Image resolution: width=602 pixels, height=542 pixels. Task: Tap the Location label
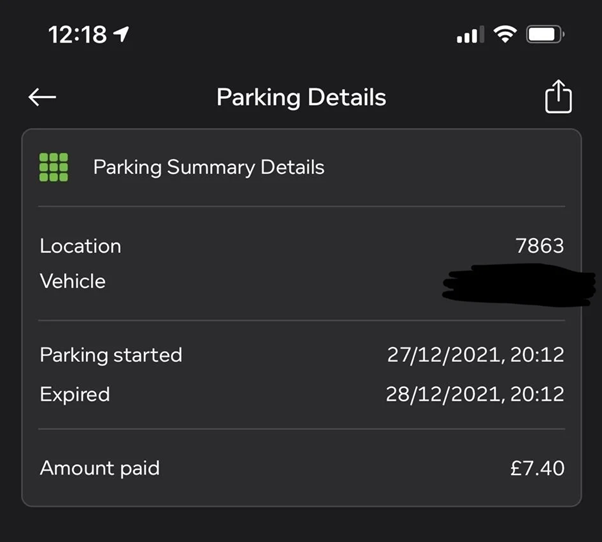[80, 246]
